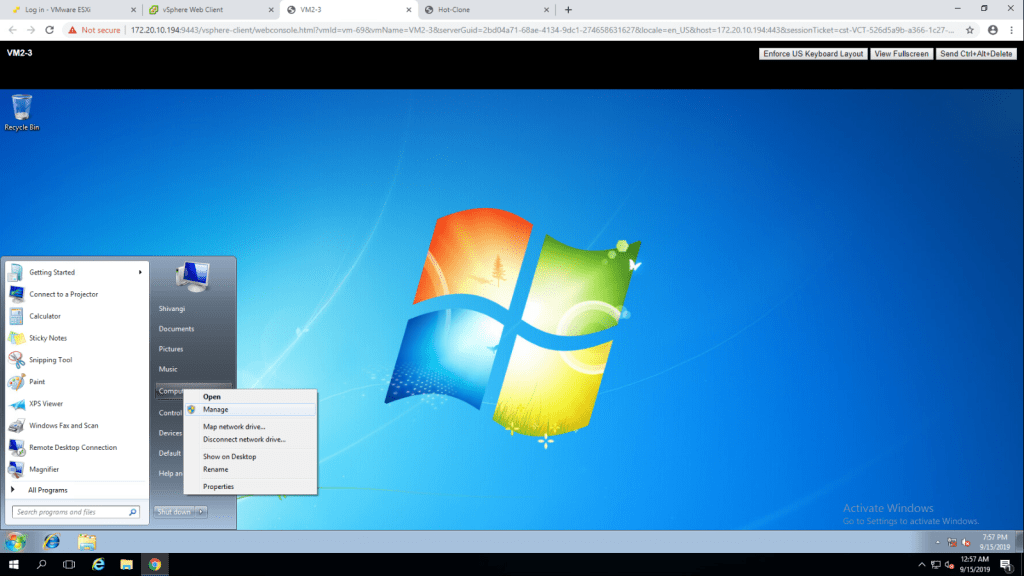The image size is (1024, 576).
Task: Click the Windows 7 Start orb
Action: click(16, 541)
